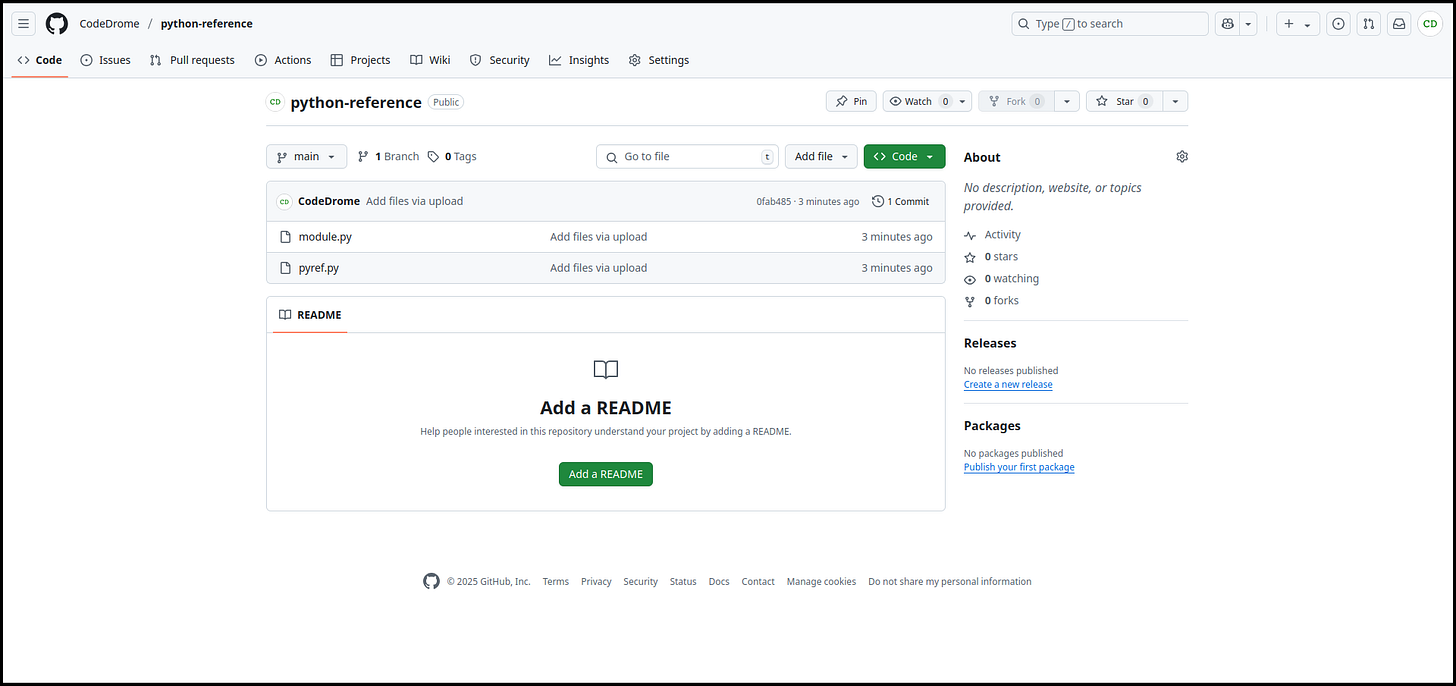Screen dimensions: 1456x686
Task: Expand the Copilot dropdown arrow in header
Action: pos(1248,24)
